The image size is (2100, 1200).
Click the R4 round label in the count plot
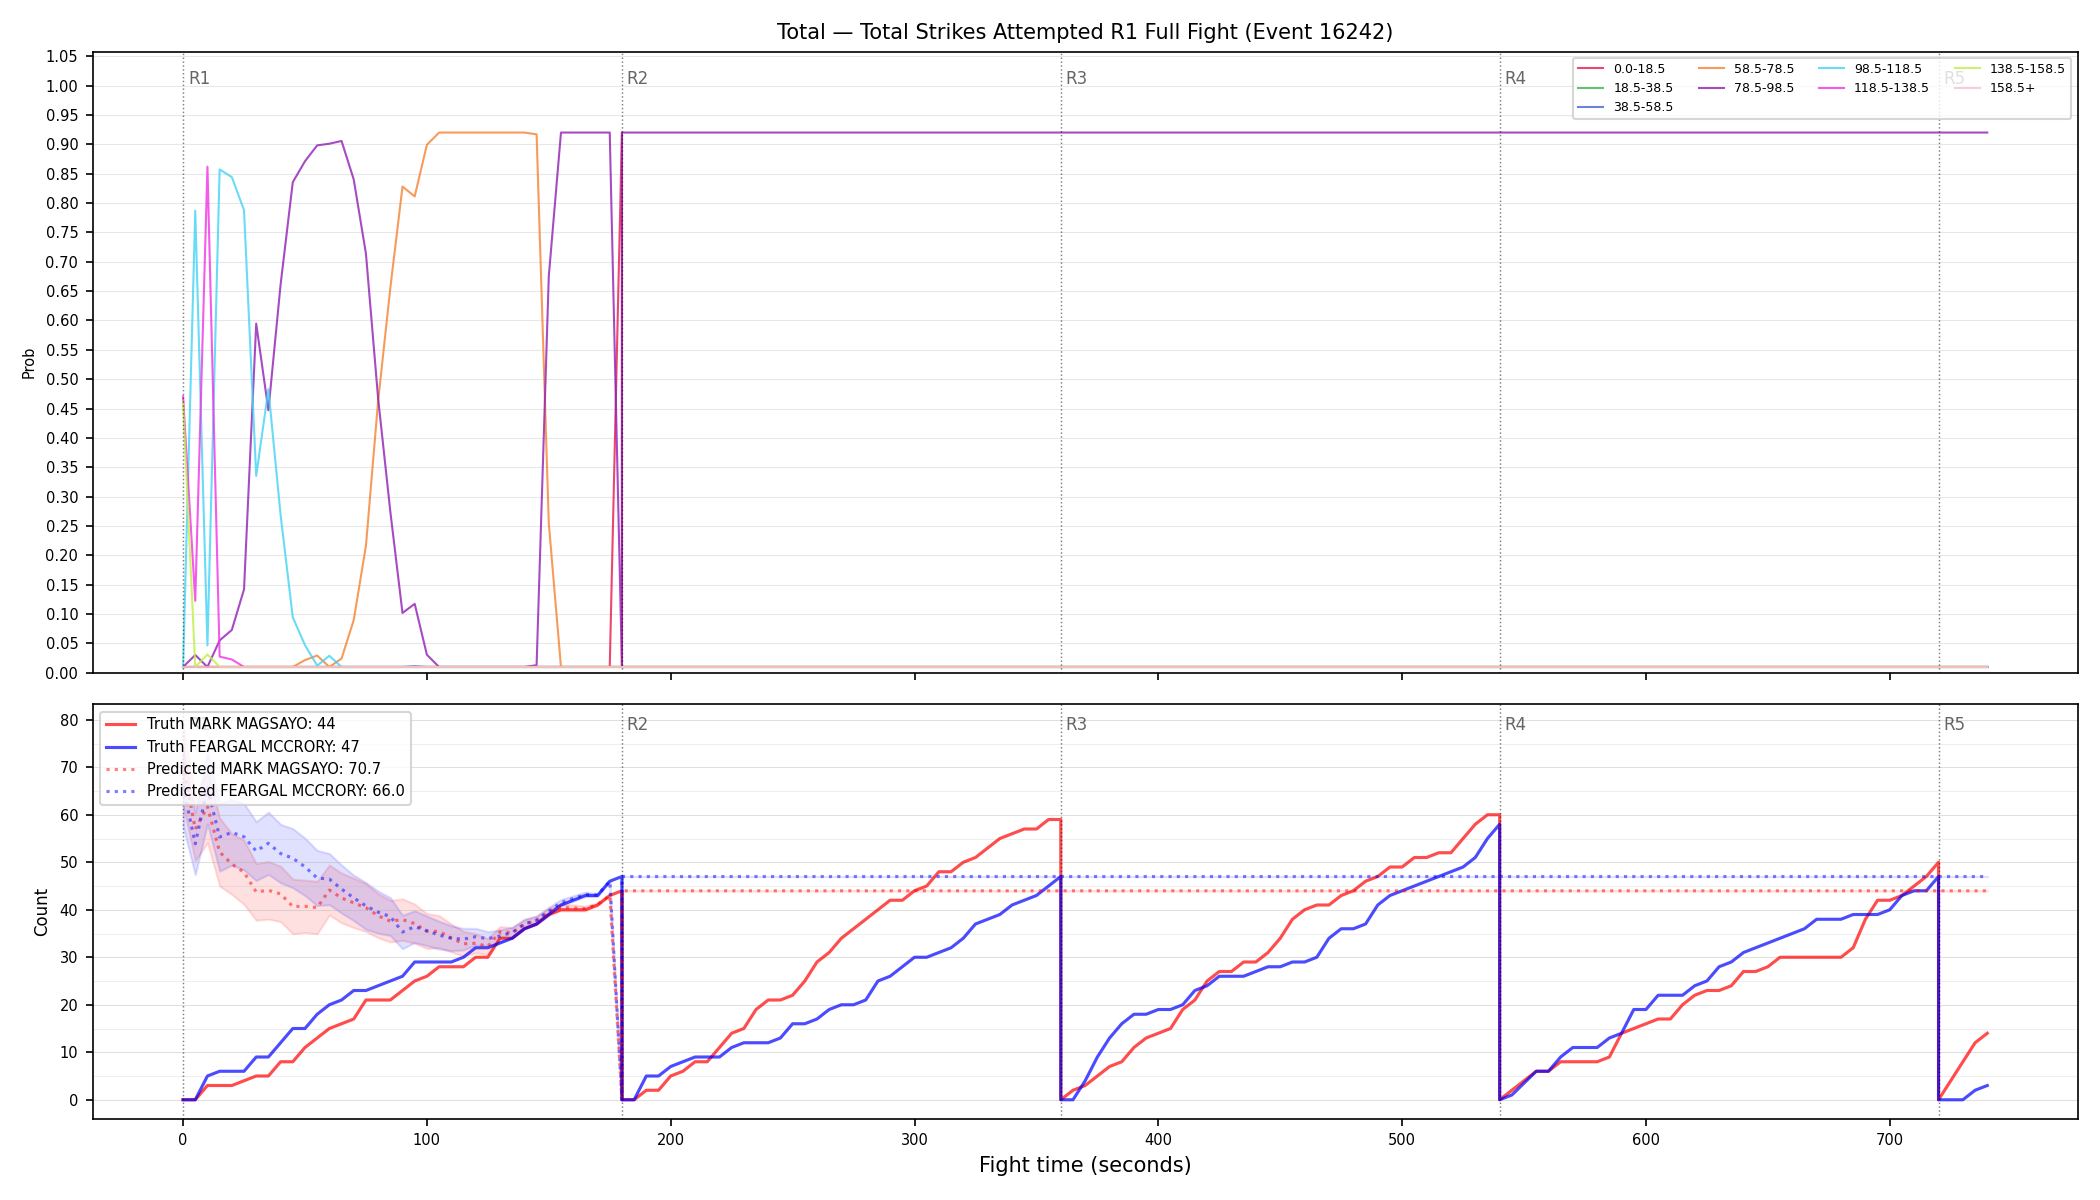pyautogui.click(x=1515, y=724)
